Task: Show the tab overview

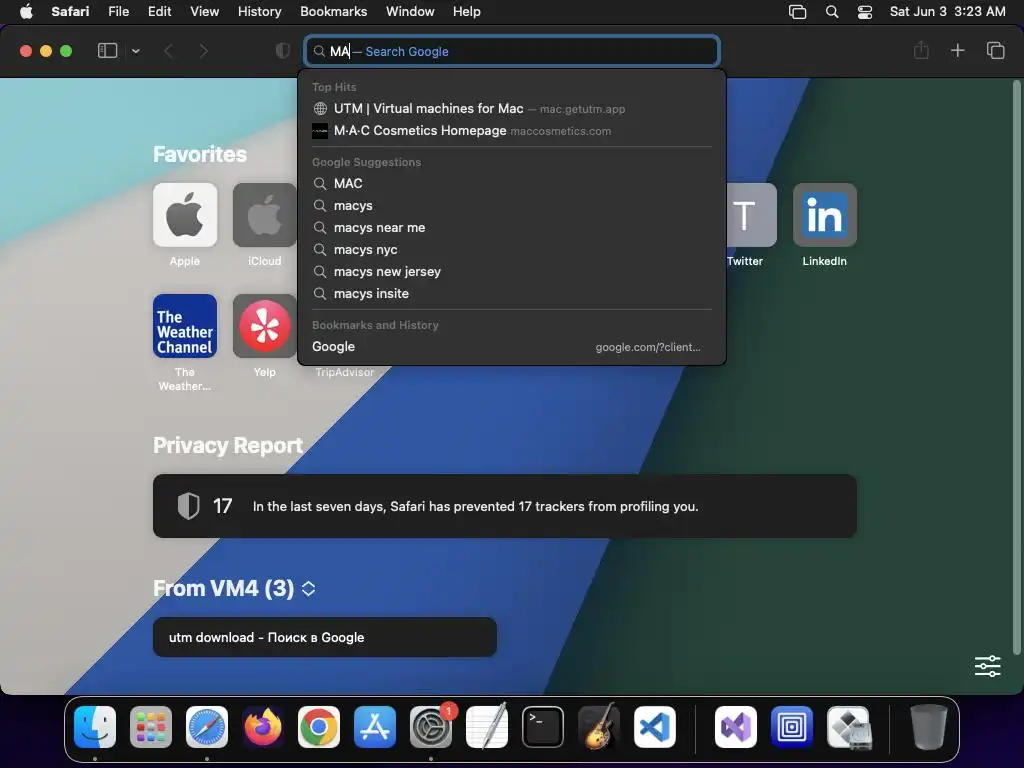Action: (x=995, y=50)
